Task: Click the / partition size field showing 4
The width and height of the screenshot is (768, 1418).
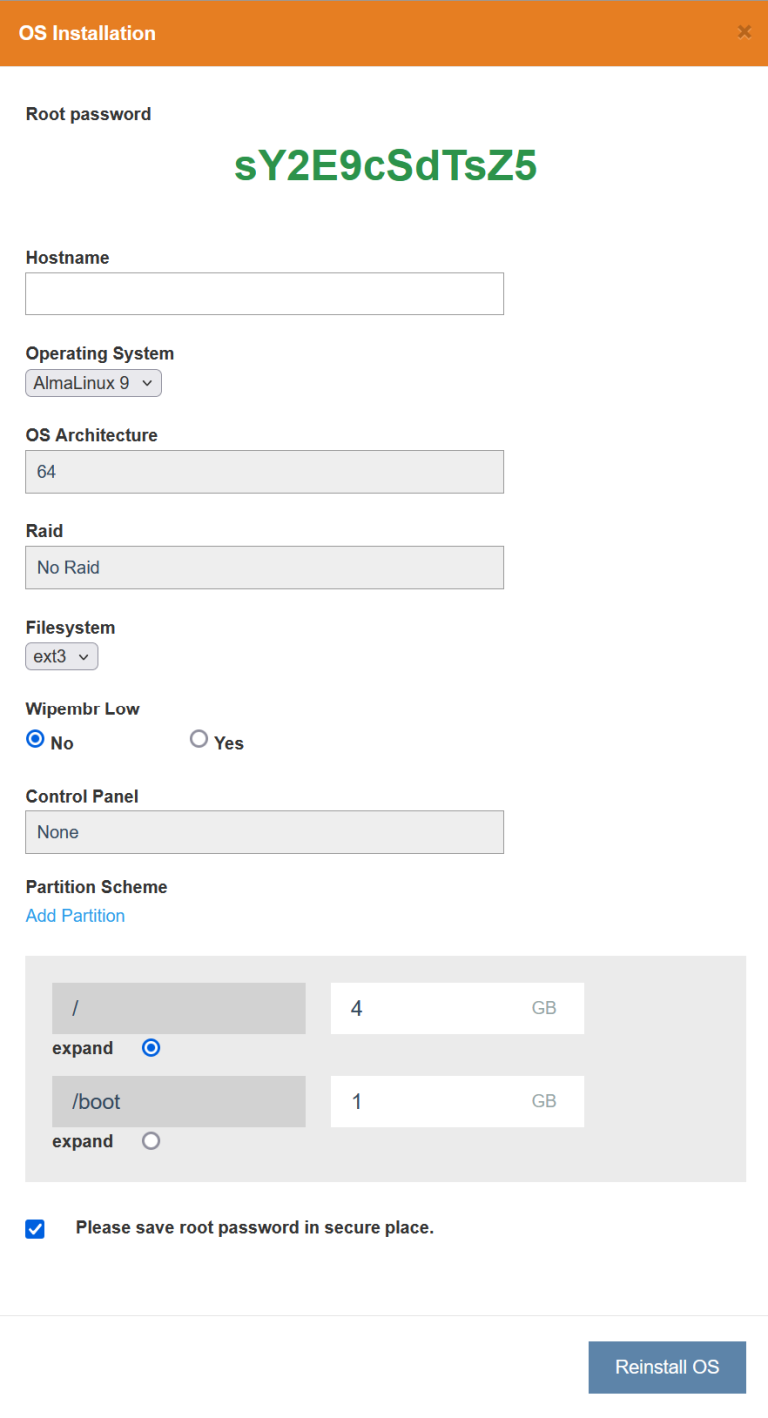Action: (456, 1008)
